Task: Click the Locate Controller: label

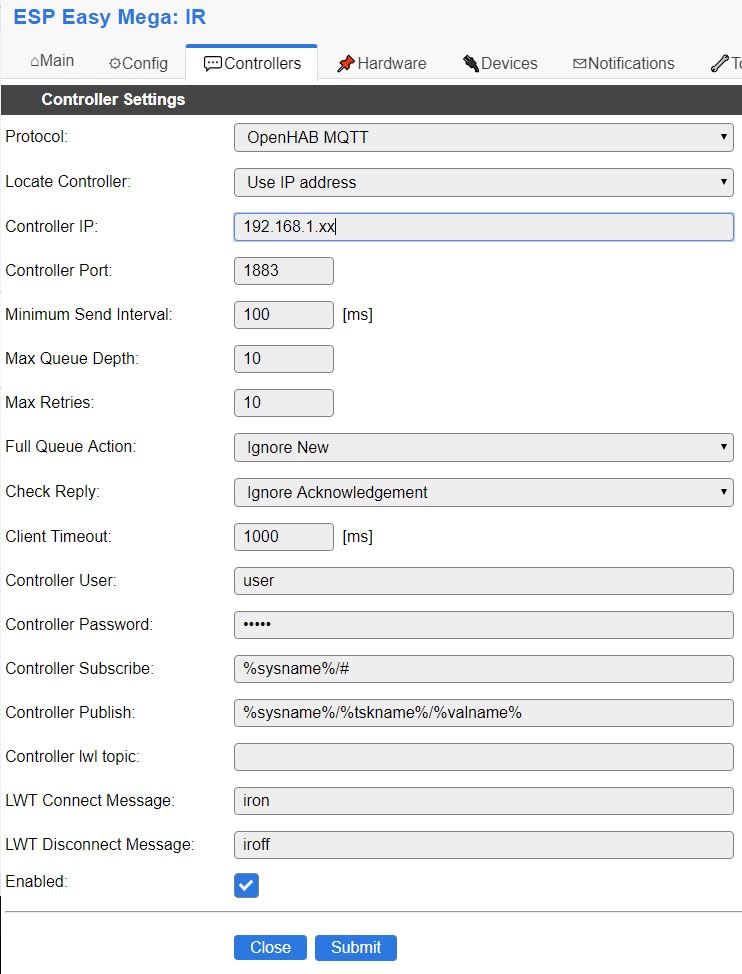Action: [x=68, y=181]
